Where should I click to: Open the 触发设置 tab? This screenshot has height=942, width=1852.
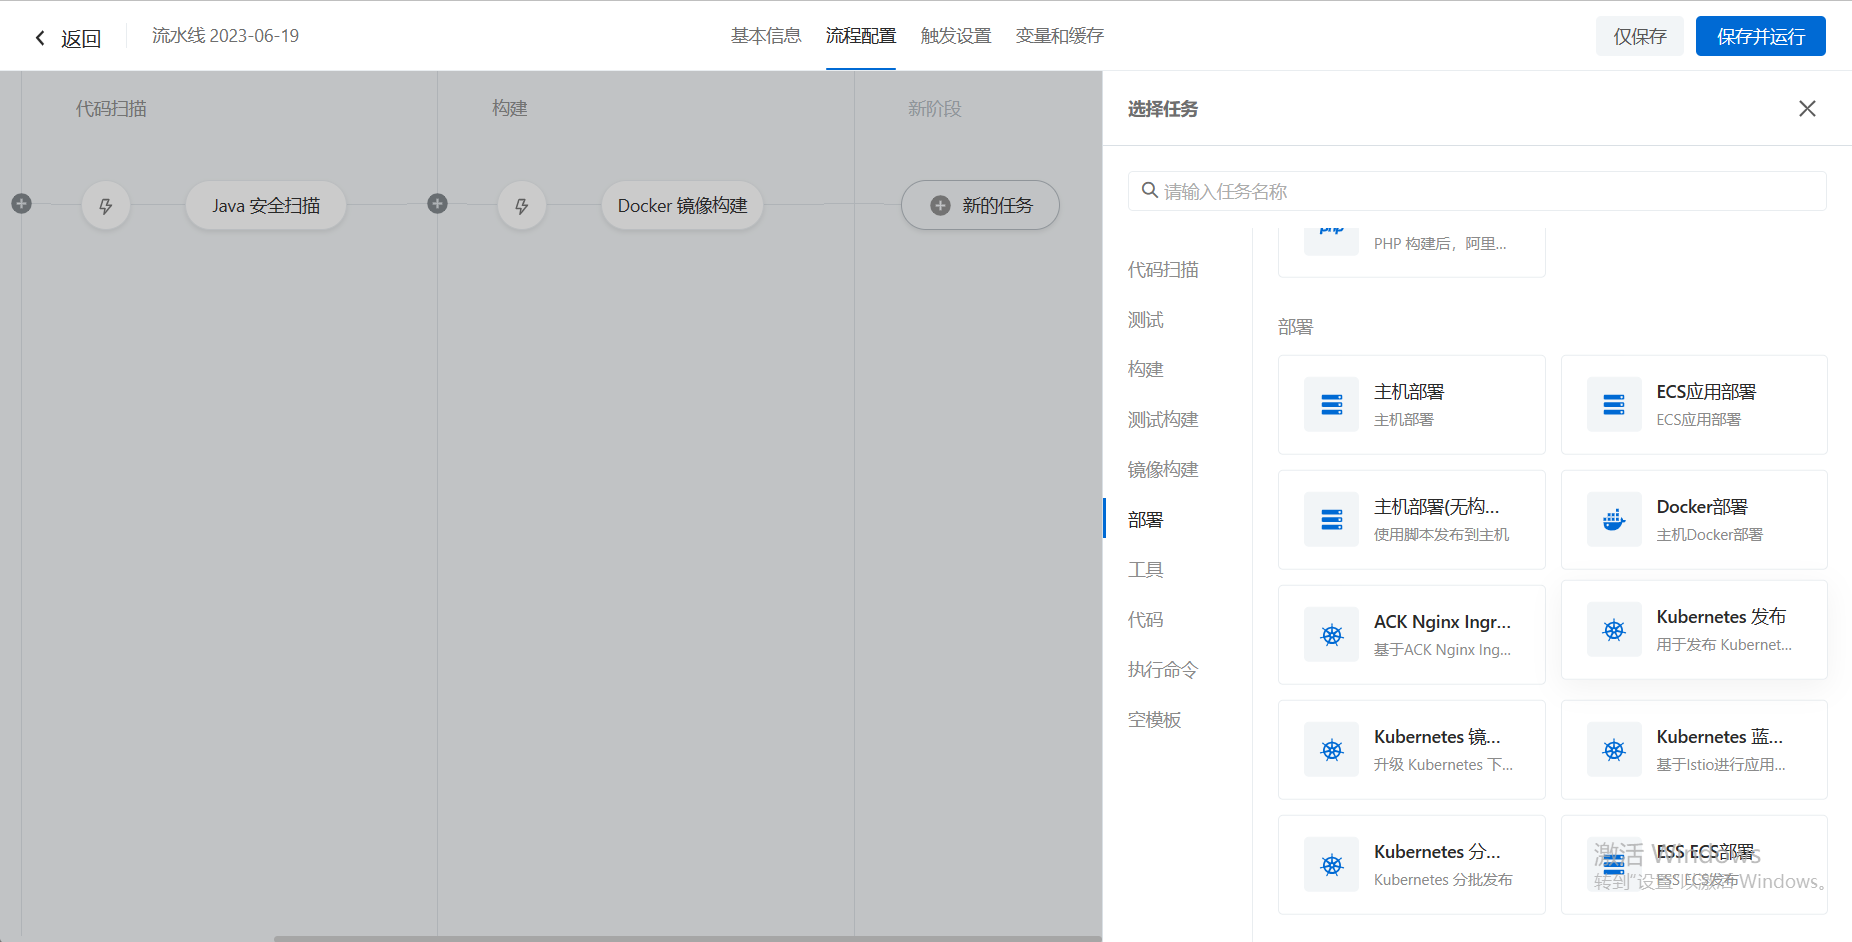tap(956, 36)
